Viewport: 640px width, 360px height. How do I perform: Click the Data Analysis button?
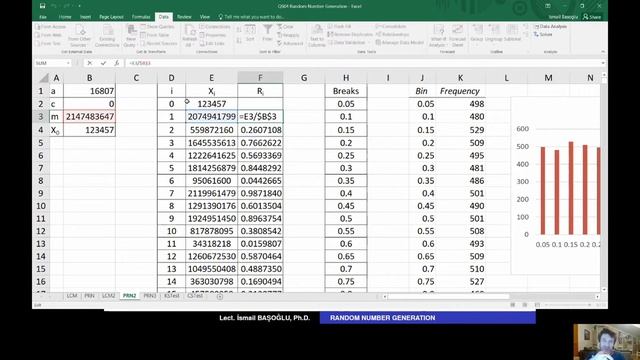pos(550,27)
